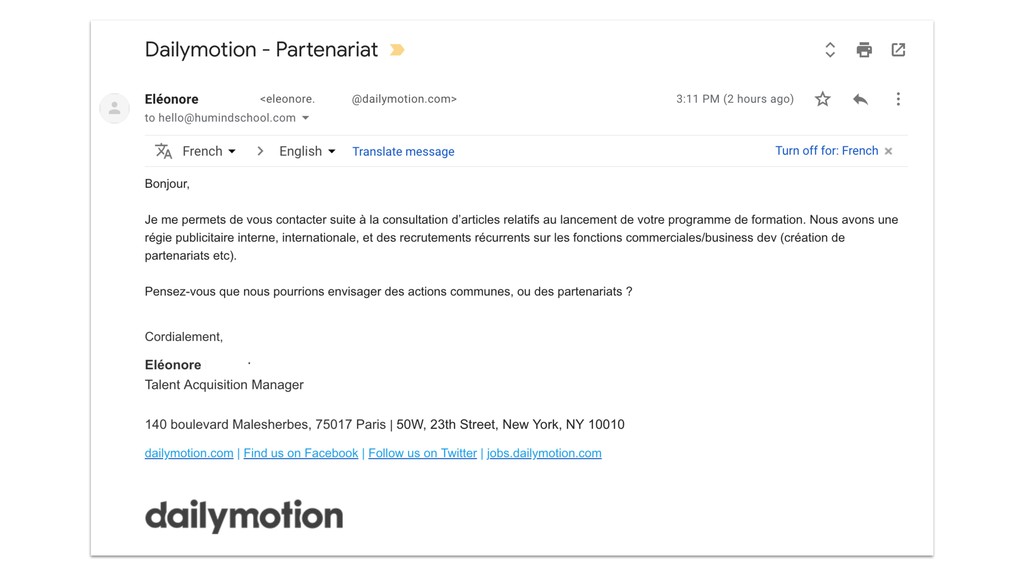The image size is (1024, 576).
Task: Open email in new window icon
Action: (x=898, y=50)
